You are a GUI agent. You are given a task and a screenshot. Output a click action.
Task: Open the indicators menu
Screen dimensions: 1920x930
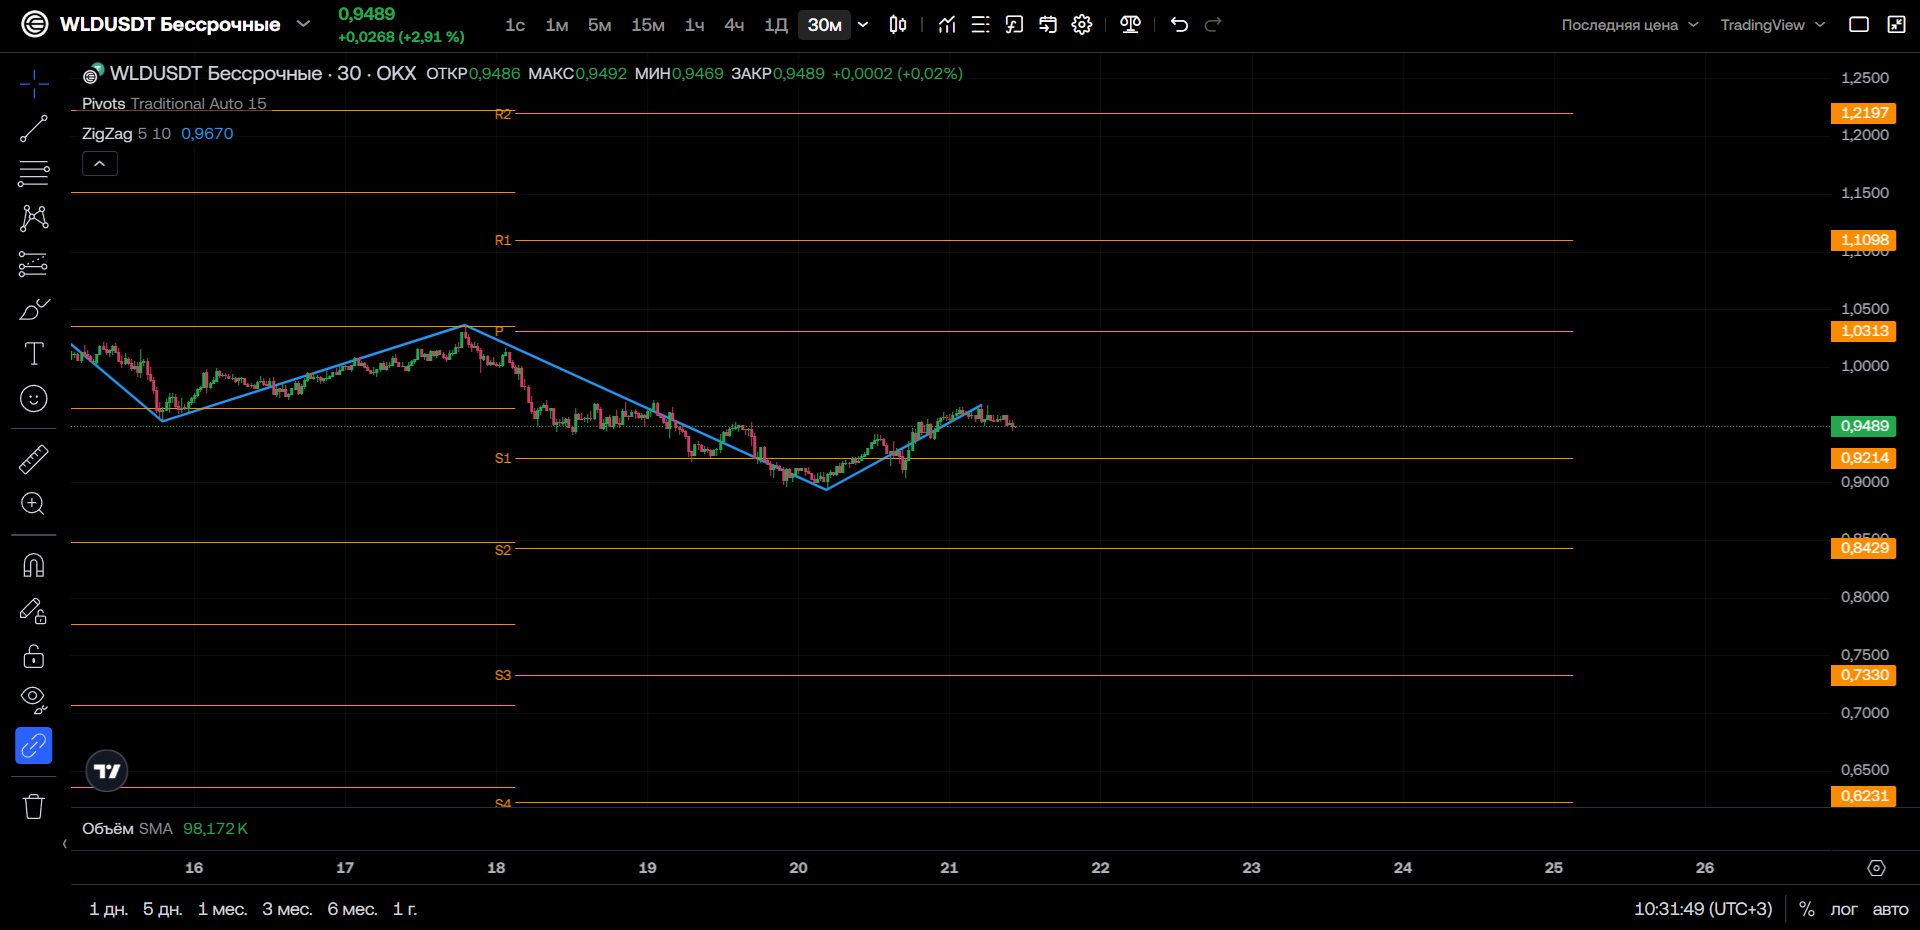tap(947, 25)
